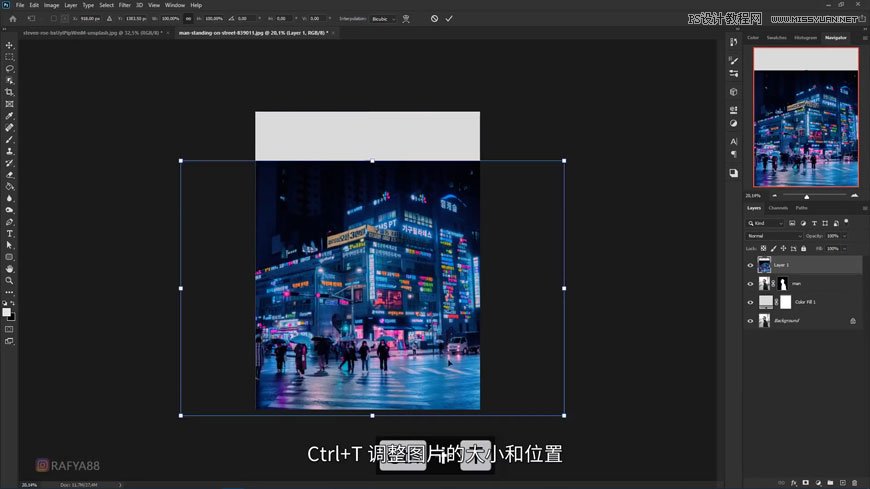Toggle the aspect ratio link icon
The image size is (870, 489).
click(189, 18)
